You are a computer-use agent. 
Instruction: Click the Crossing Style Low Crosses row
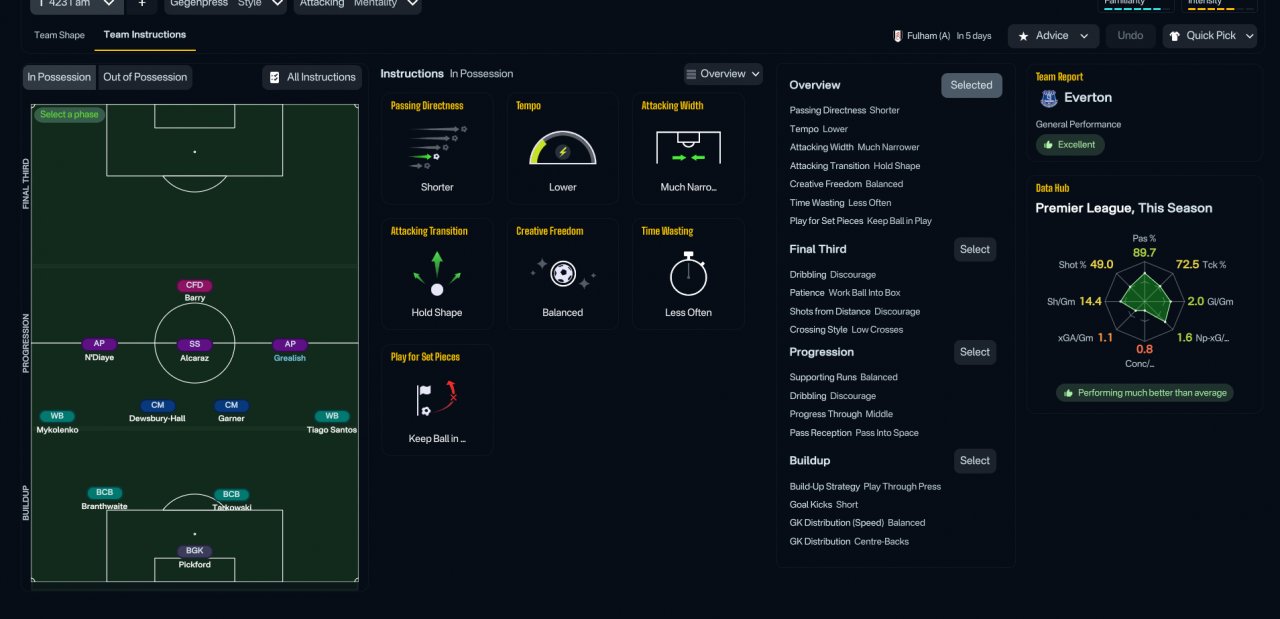click(x=846, y=329)
